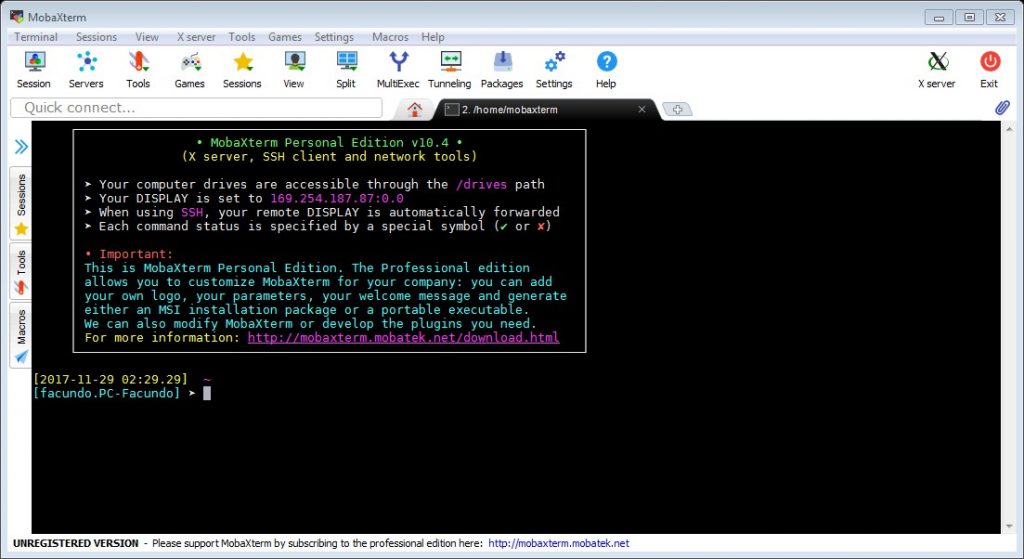Click the DISPLAY address 169.254.187.87:0.0
The width and height of the screenshot is (1024, 559).
click(x=337, y=199)
